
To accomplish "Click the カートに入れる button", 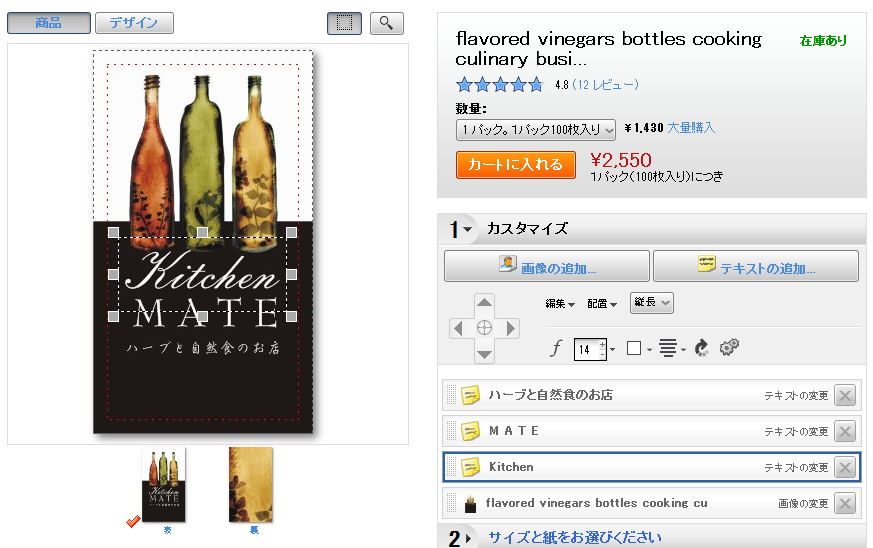I will pyautogui.click(x=516, y=165).
